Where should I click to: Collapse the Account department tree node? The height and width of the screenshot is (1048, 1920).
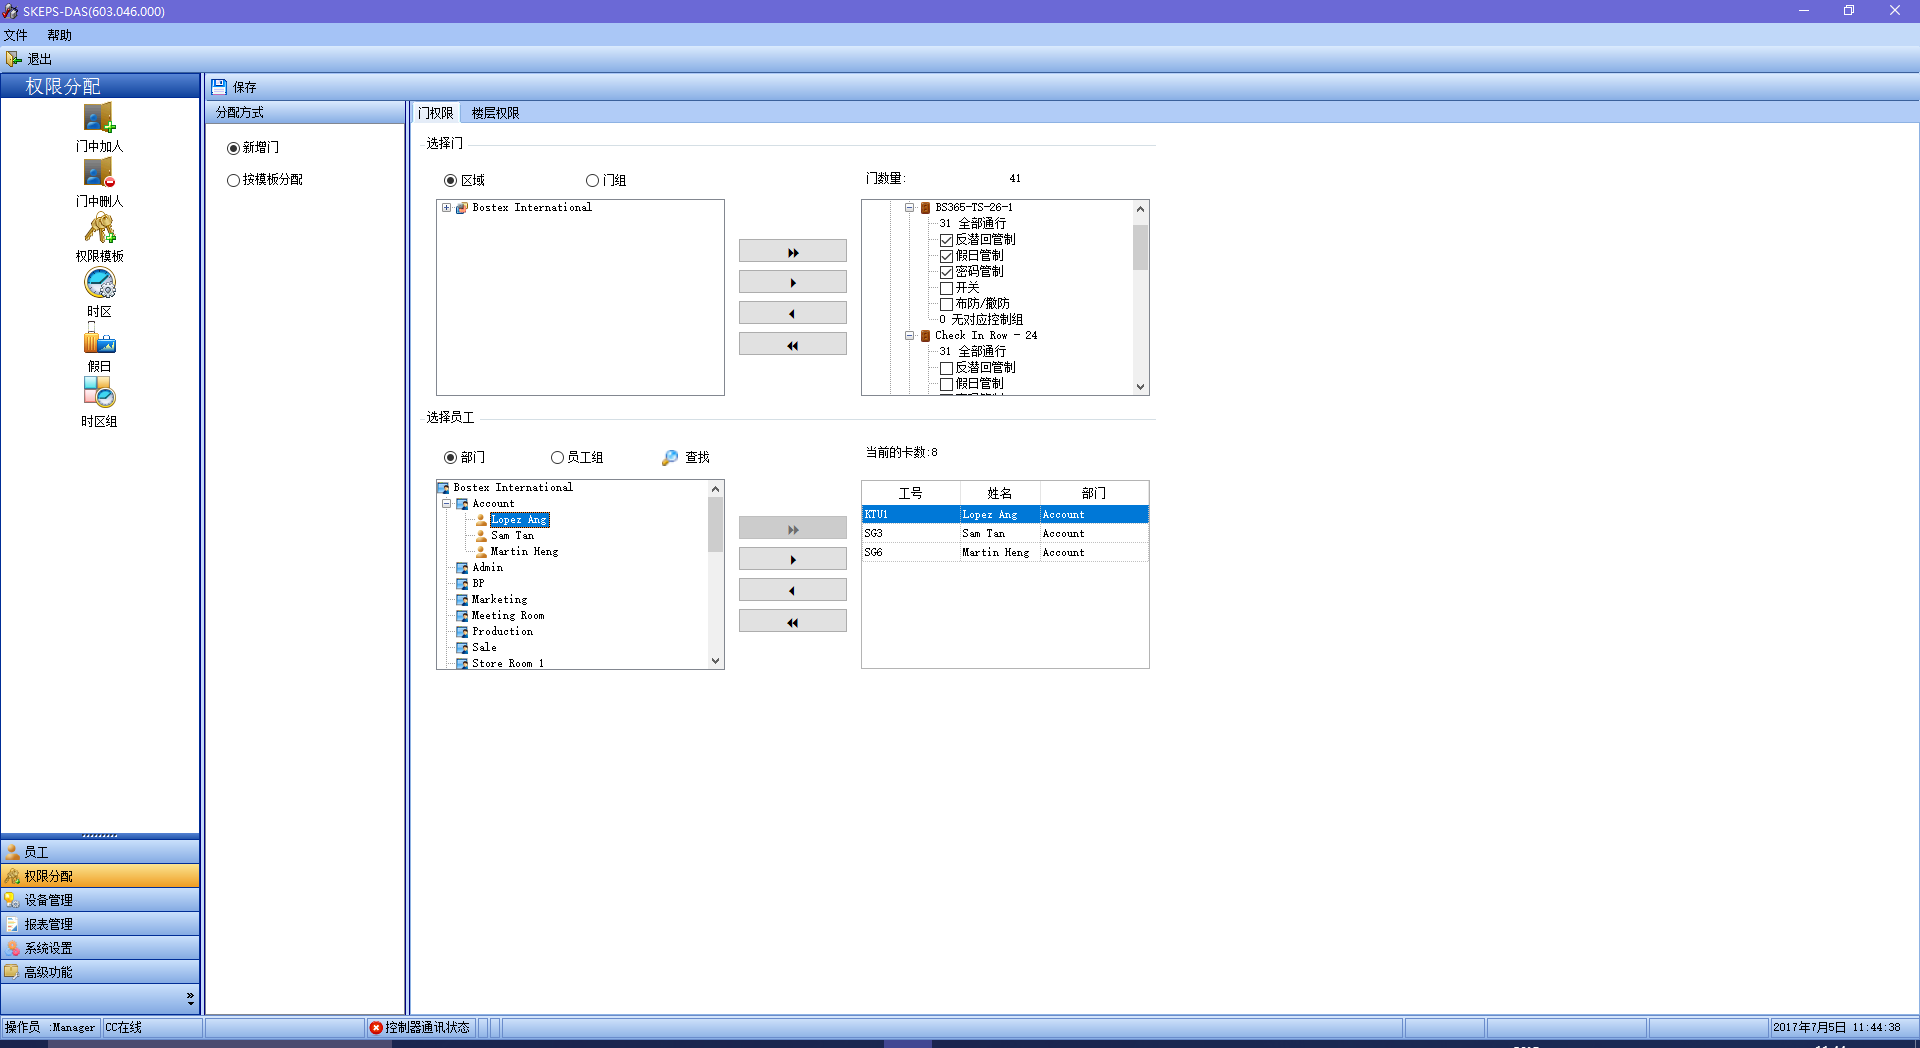click(x=446, y=504)
